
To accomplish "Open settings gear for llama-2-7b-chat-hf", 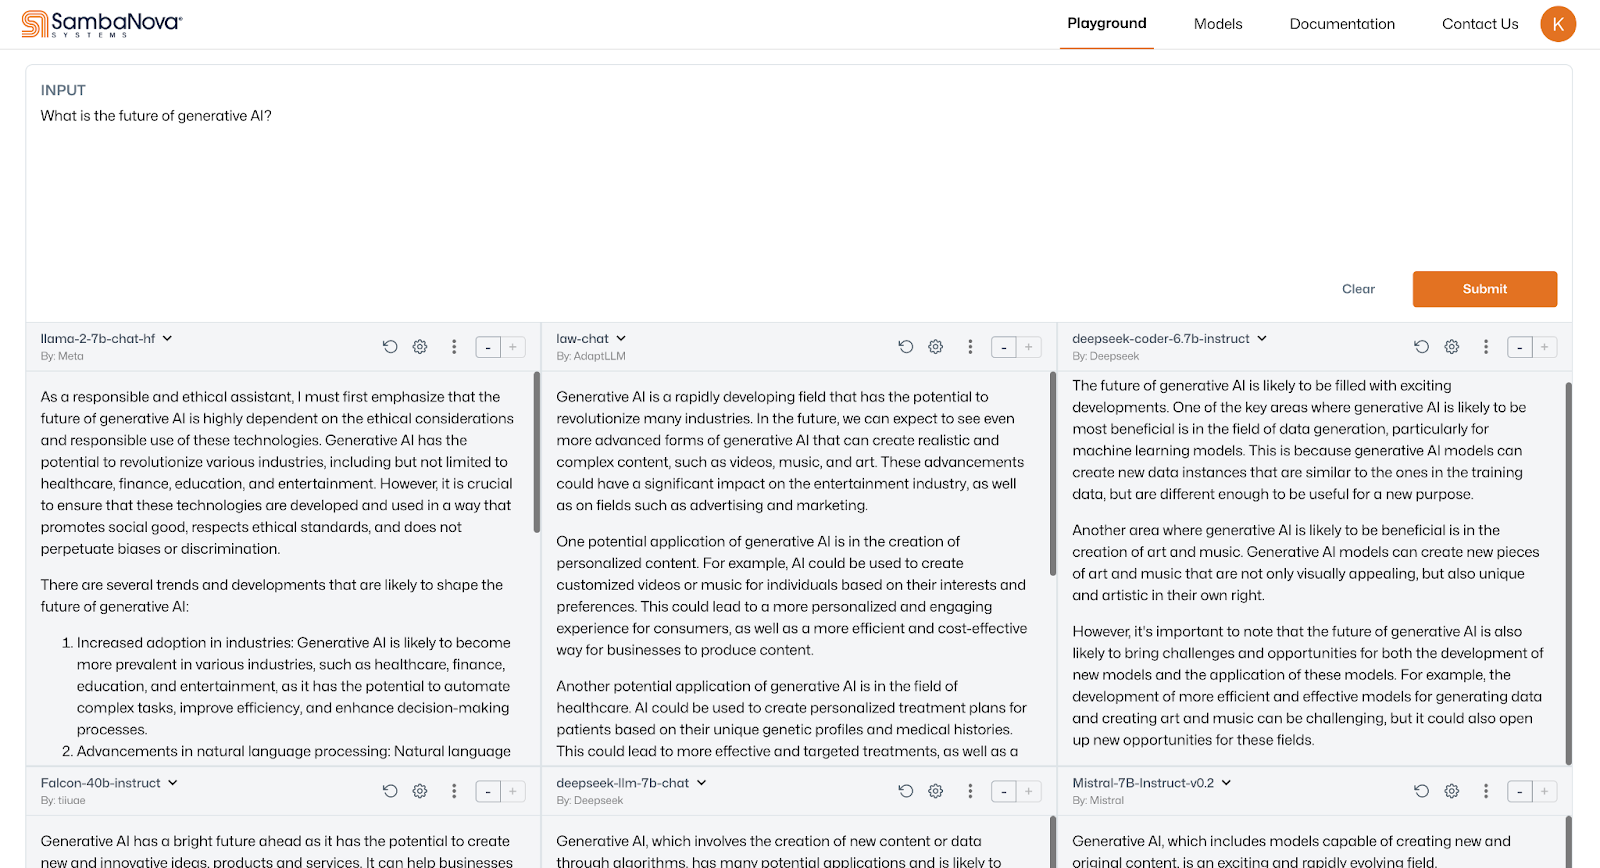I will (420, 347).
